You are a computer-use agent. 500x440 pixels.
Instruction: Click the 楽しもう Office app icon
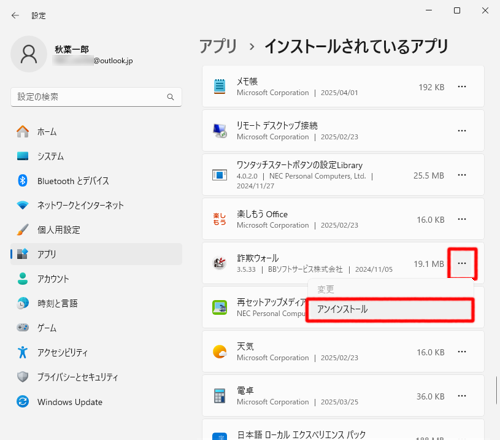[x=220, y=219]
